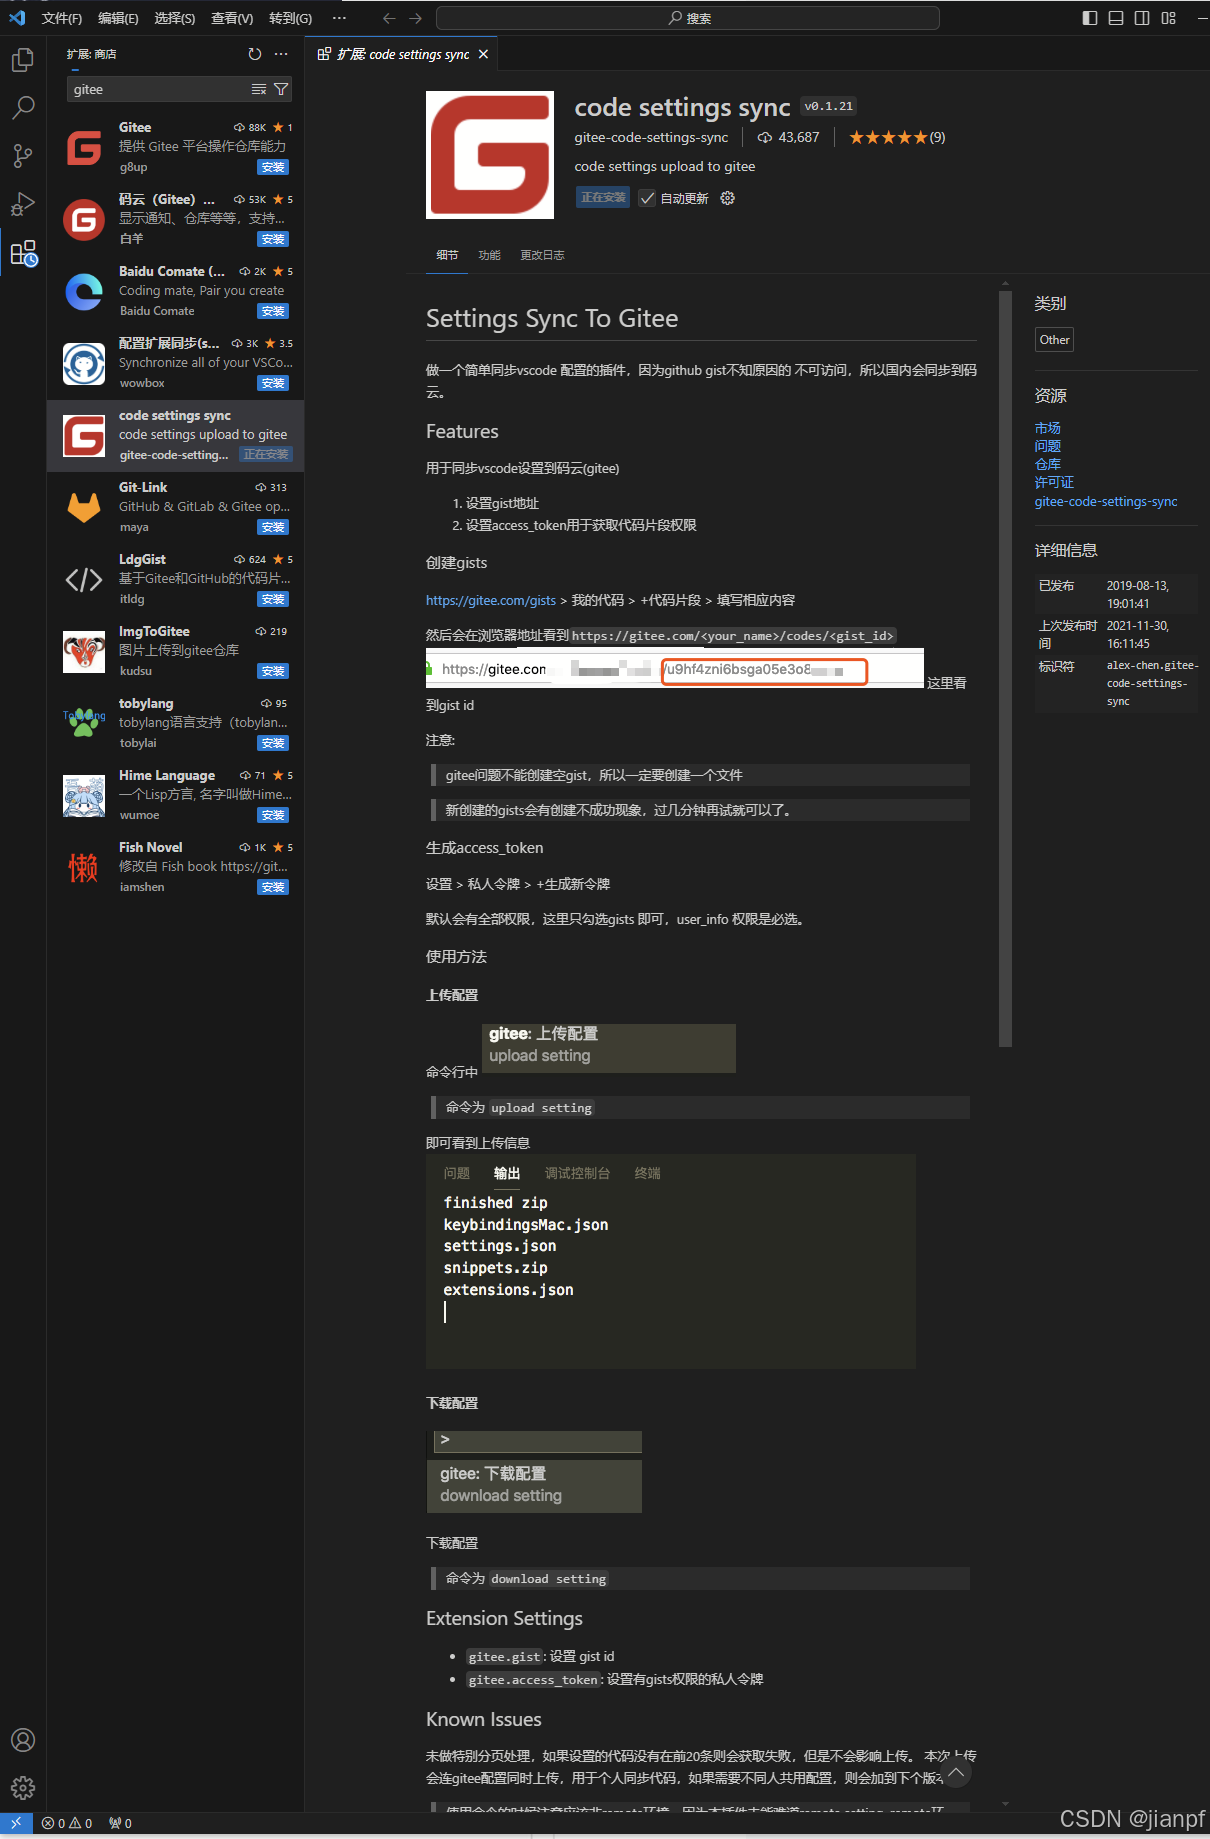Install the Fish Novel extension
The image size is (1210, 1839).
tap(273, 887)
